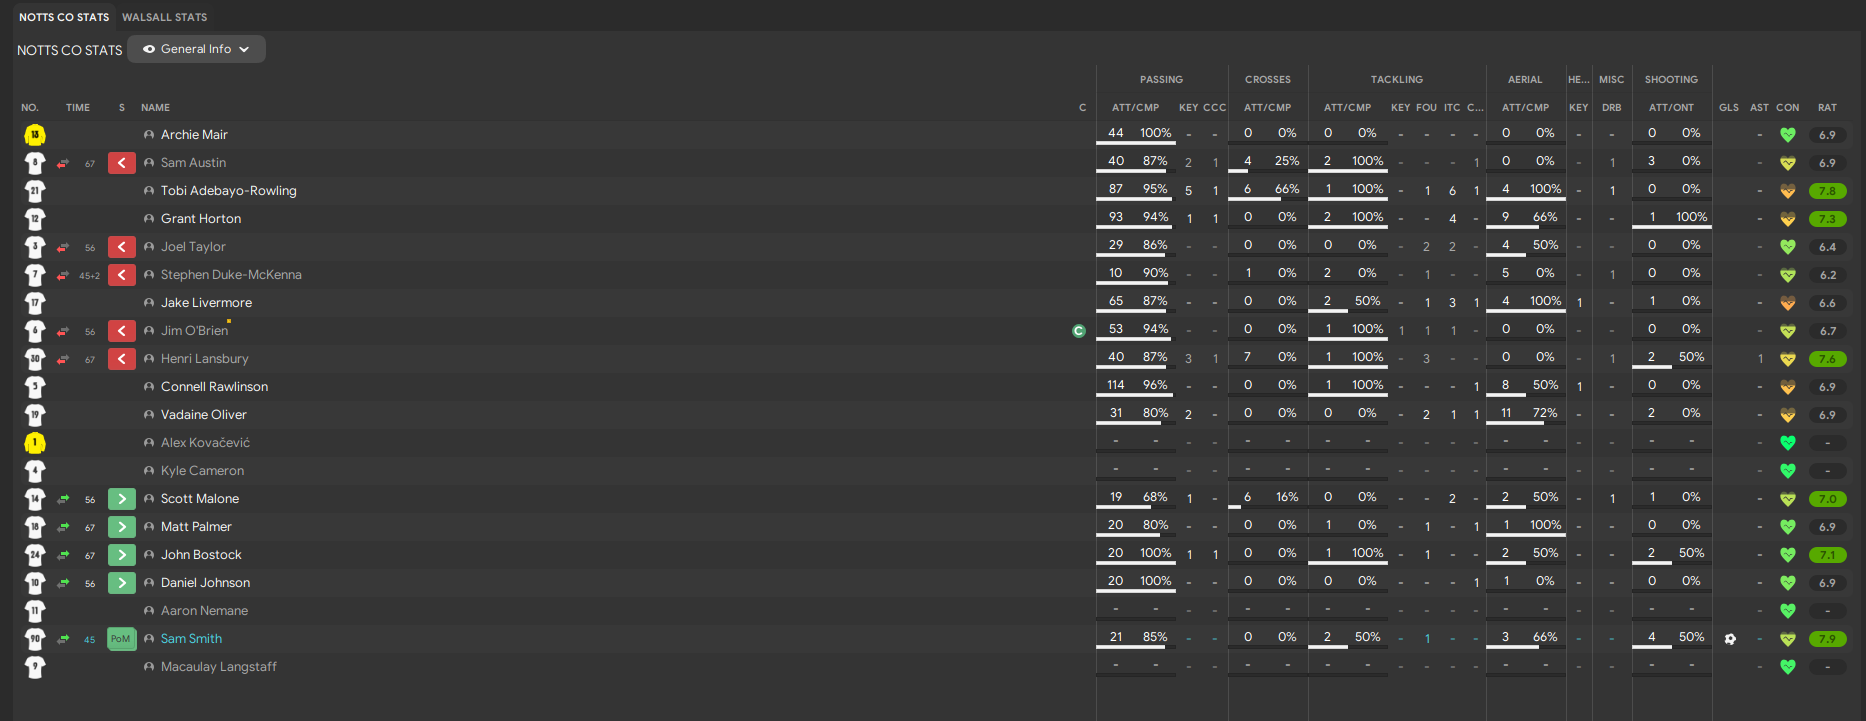This screenshot has width=1866, height=721.
Task: Open Archie Mair's player profile
Action: (x=194, y=135)
